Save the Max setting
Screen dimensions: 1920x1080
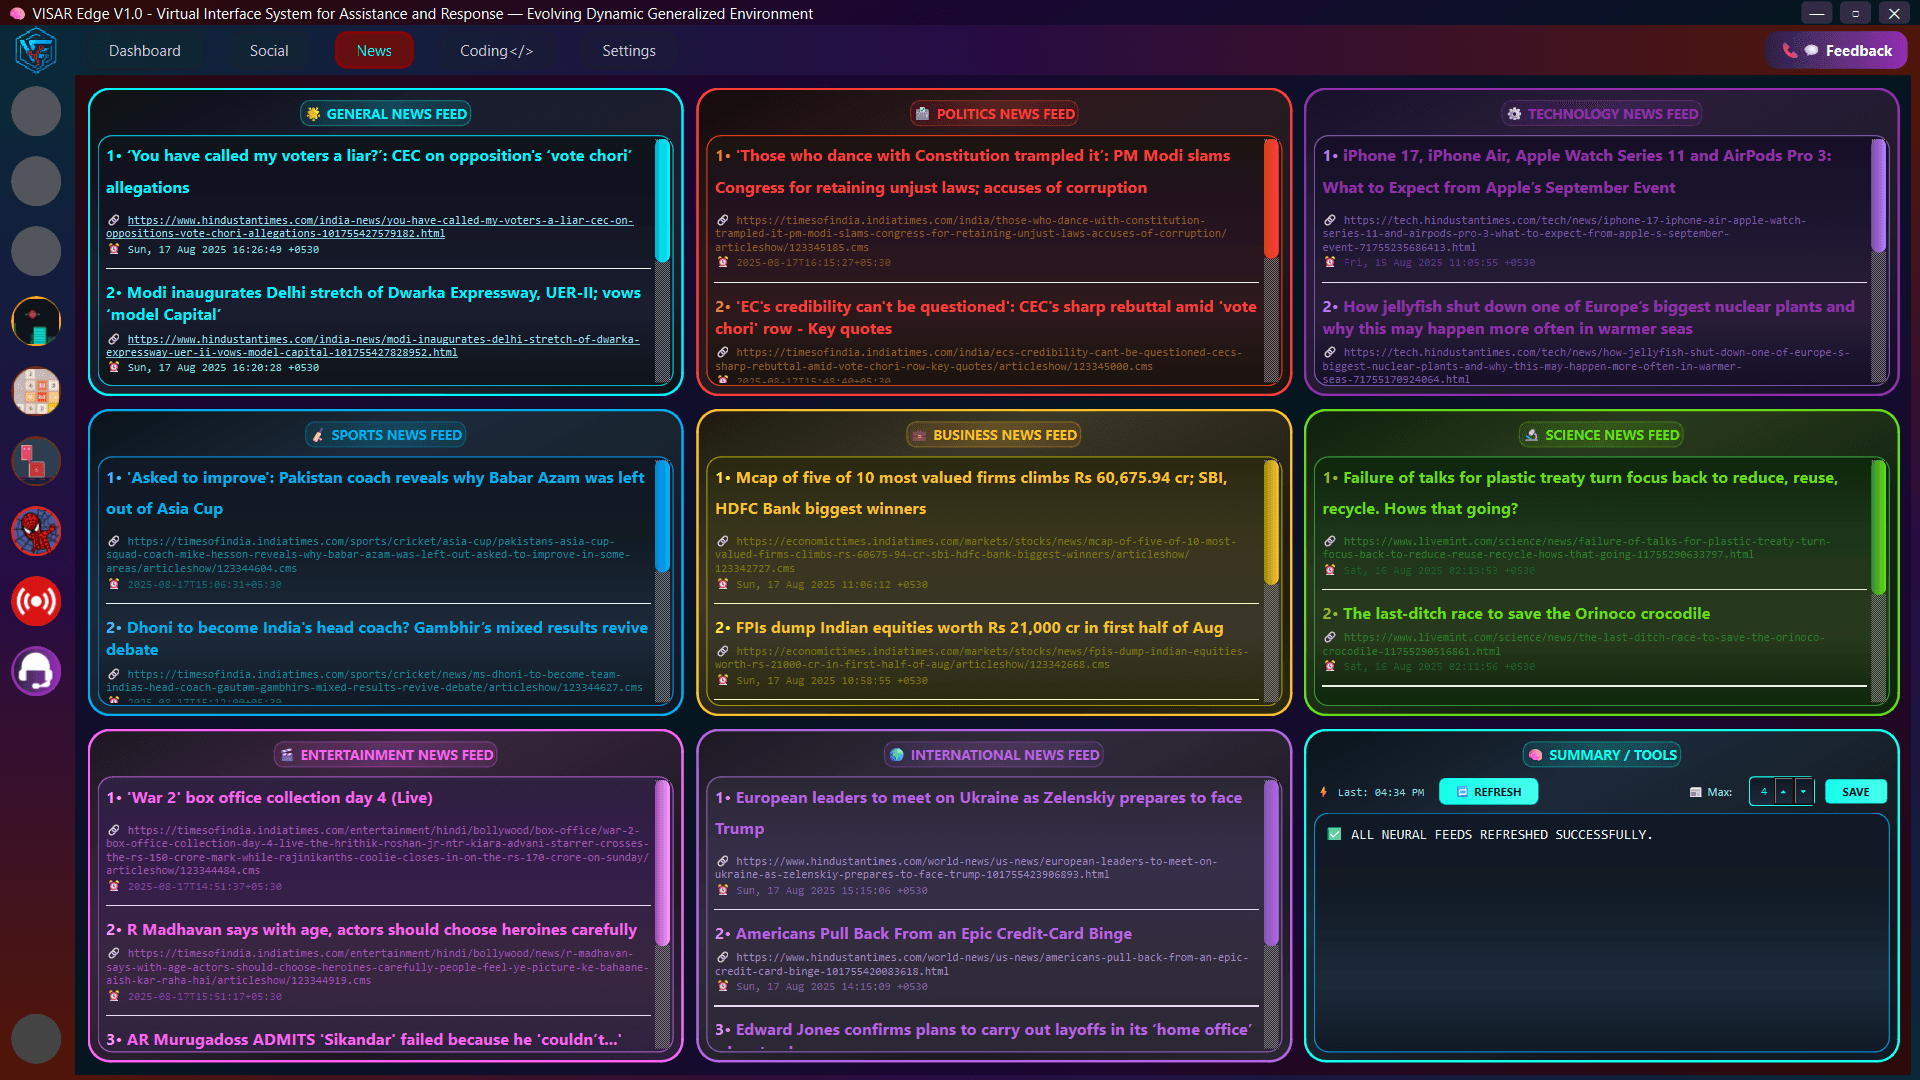[x=1856, y=792]
